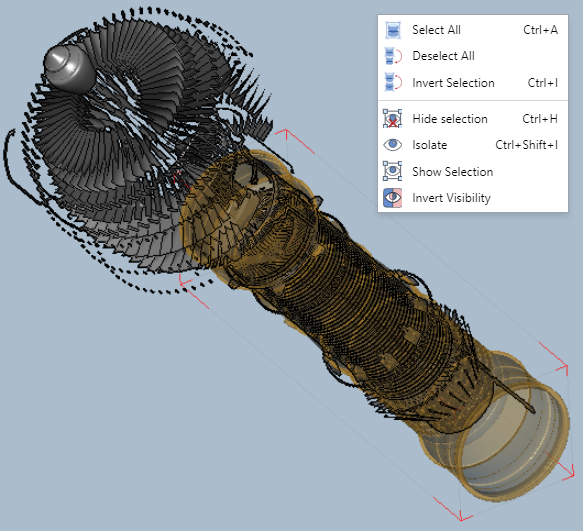This screenshot has width=583, height=531.
Task: Click the Show Selection icon
Action: point(392,171)
